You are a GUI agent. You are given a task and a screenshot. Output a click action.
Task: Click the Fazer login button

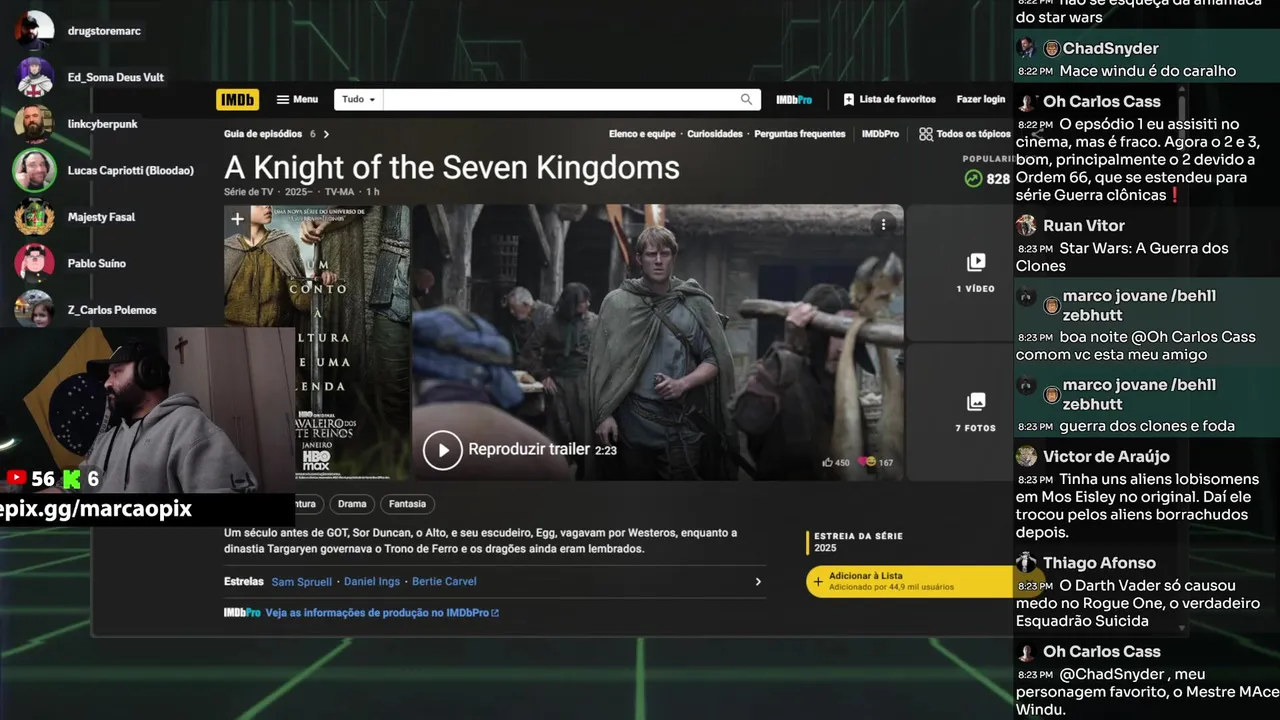[980, 100]
